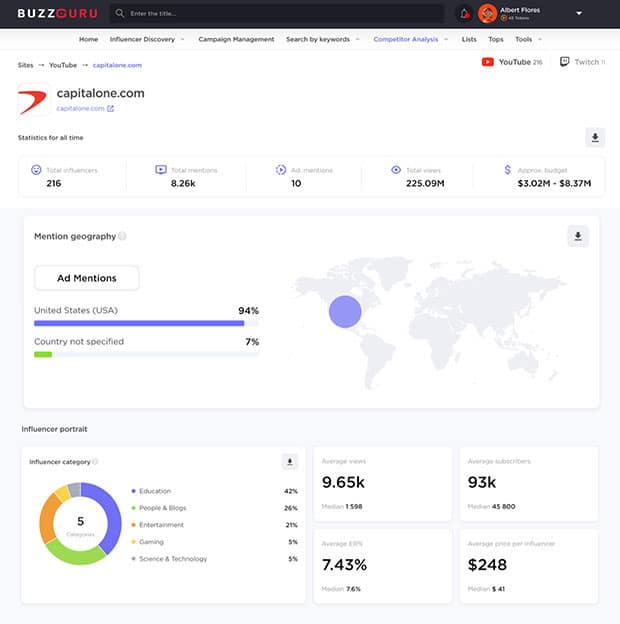The height and width of the screenshot is (624, 620).
Task: Click the Total influencers smiley icon
Action: click(36, 170)
